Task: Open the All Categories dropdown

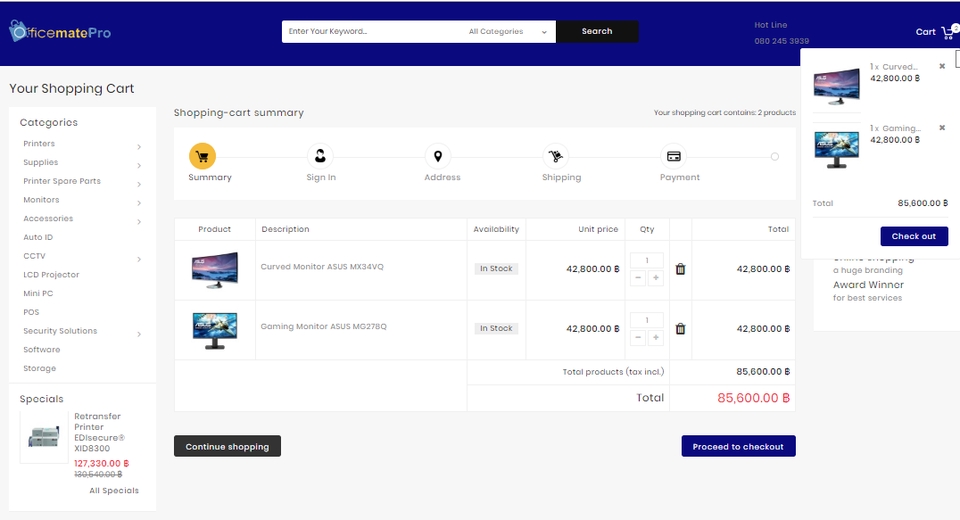Action: pyautogui.click(x=508, y=31)
